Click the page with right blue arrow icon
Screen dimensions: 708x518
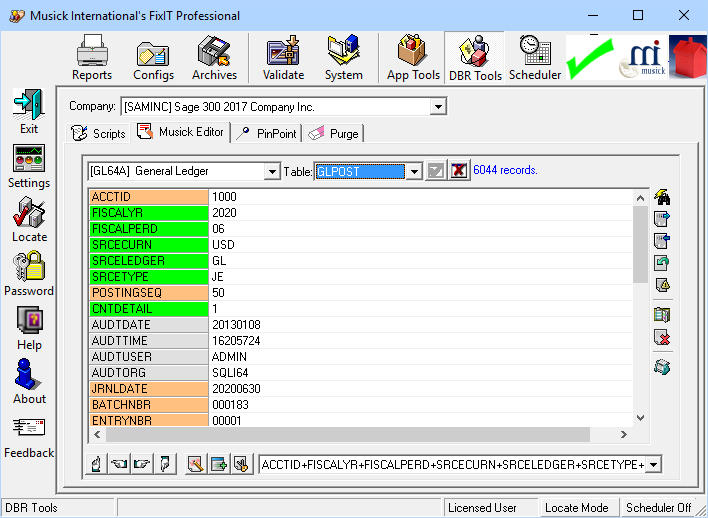[662, 219]
